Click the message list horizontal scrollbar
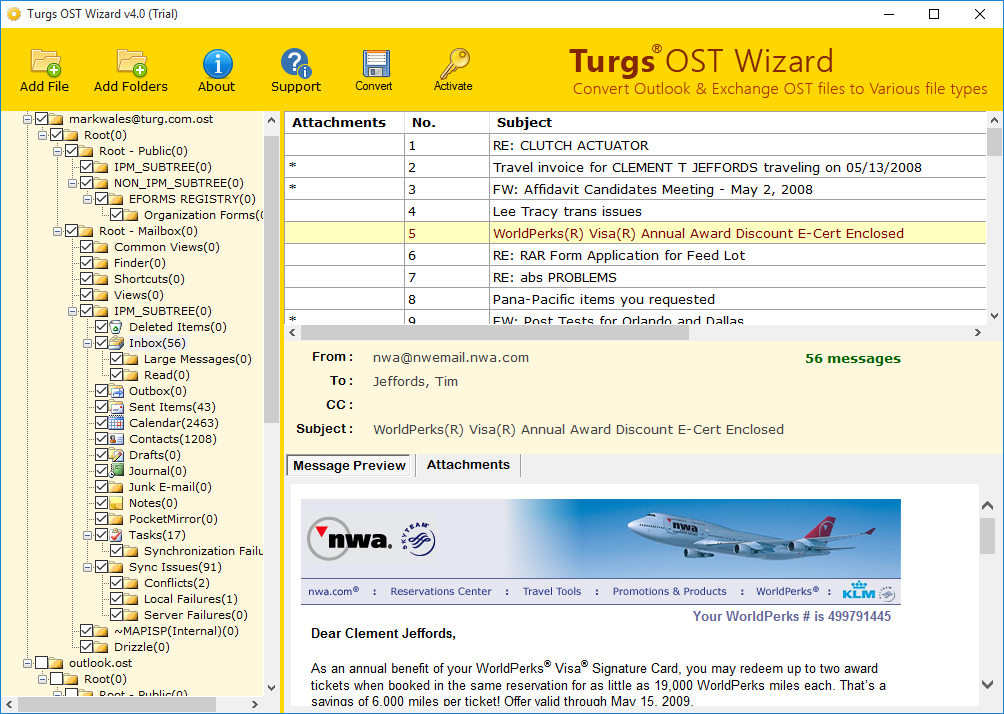1004x714 pixels. [494, 332]
